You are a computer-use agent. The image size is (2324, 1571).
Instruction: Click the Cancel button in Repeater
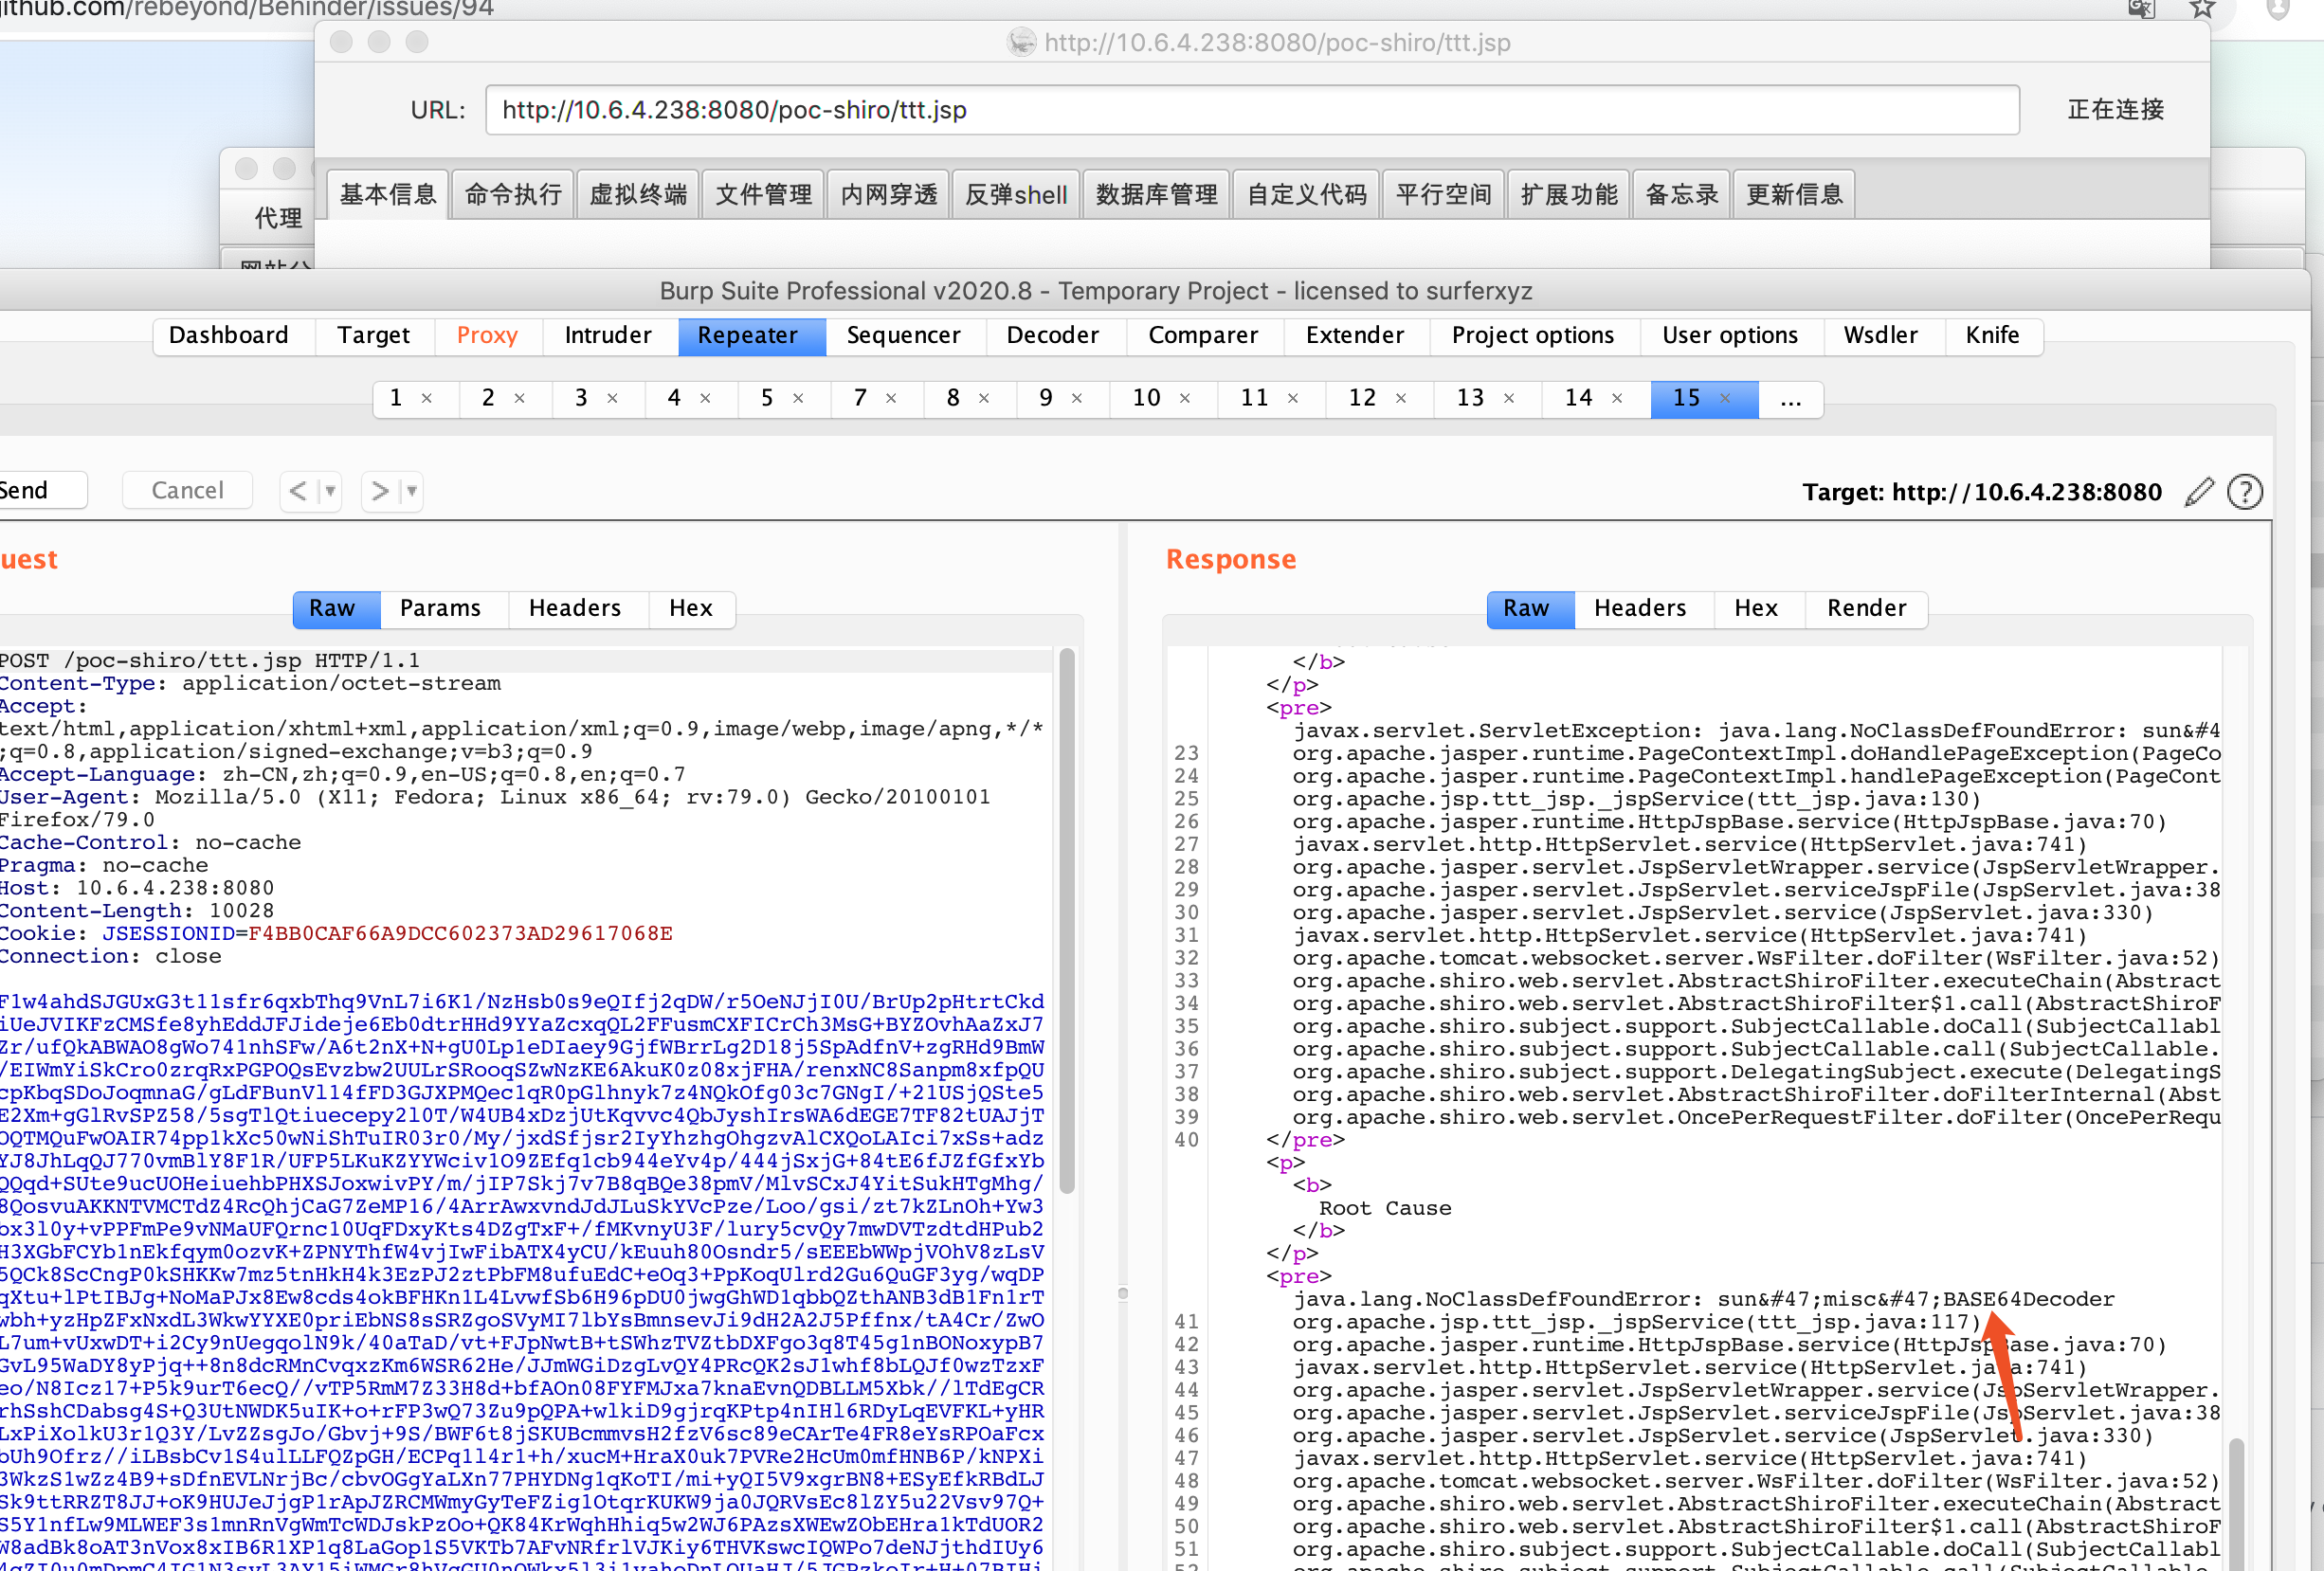pos(186,490)
